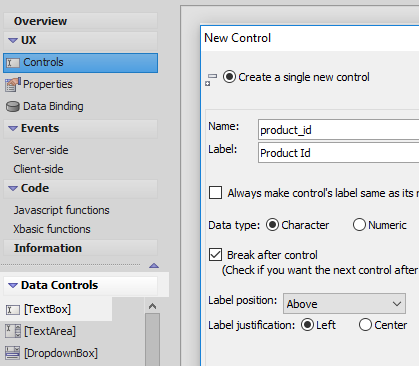Select [DropdownBox] label in Data Controls
The width and height of the screenshot is (419, 366).
(x=61, y=353)
